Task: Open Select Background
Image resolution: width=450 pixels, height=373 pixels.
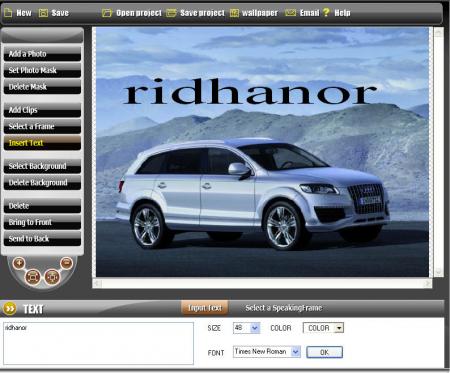Action: pyautogui.click(x=42, y=166)
